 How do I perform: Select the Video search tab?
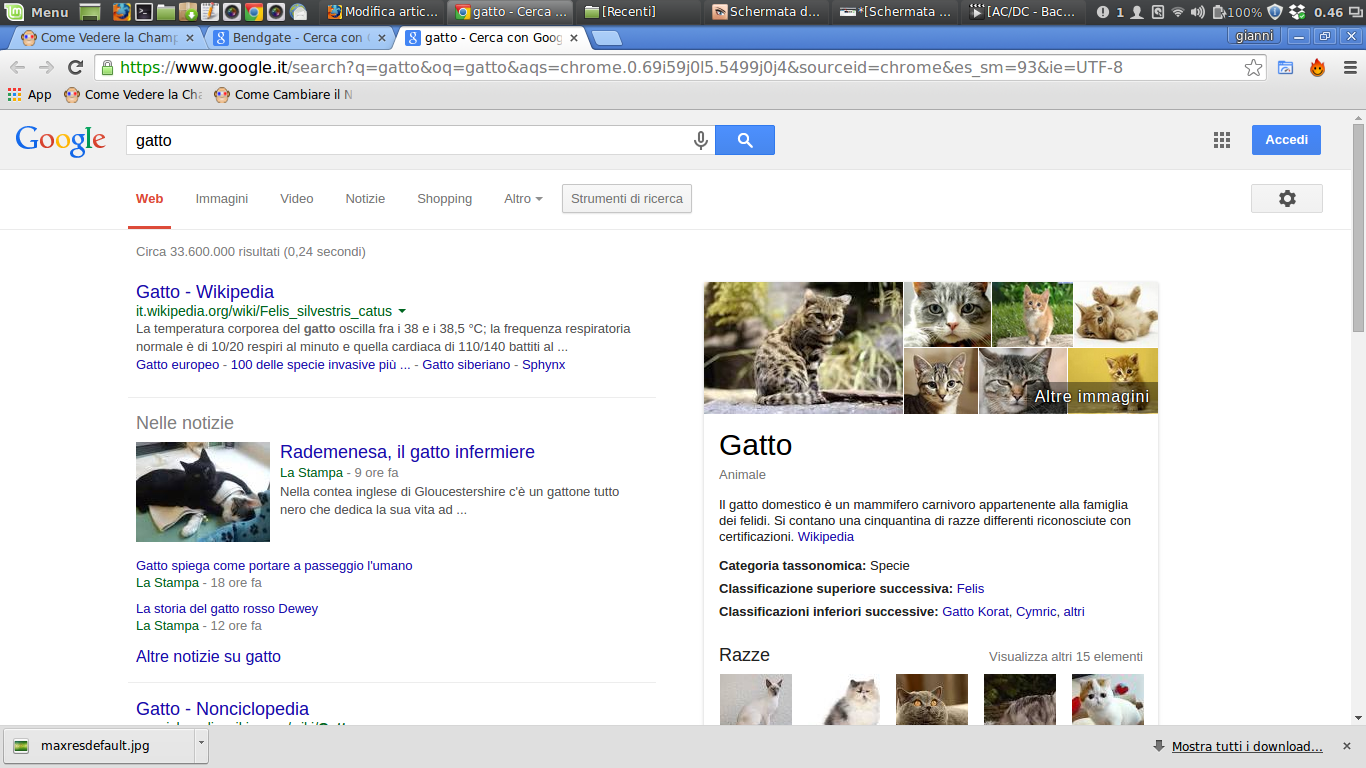297,198
